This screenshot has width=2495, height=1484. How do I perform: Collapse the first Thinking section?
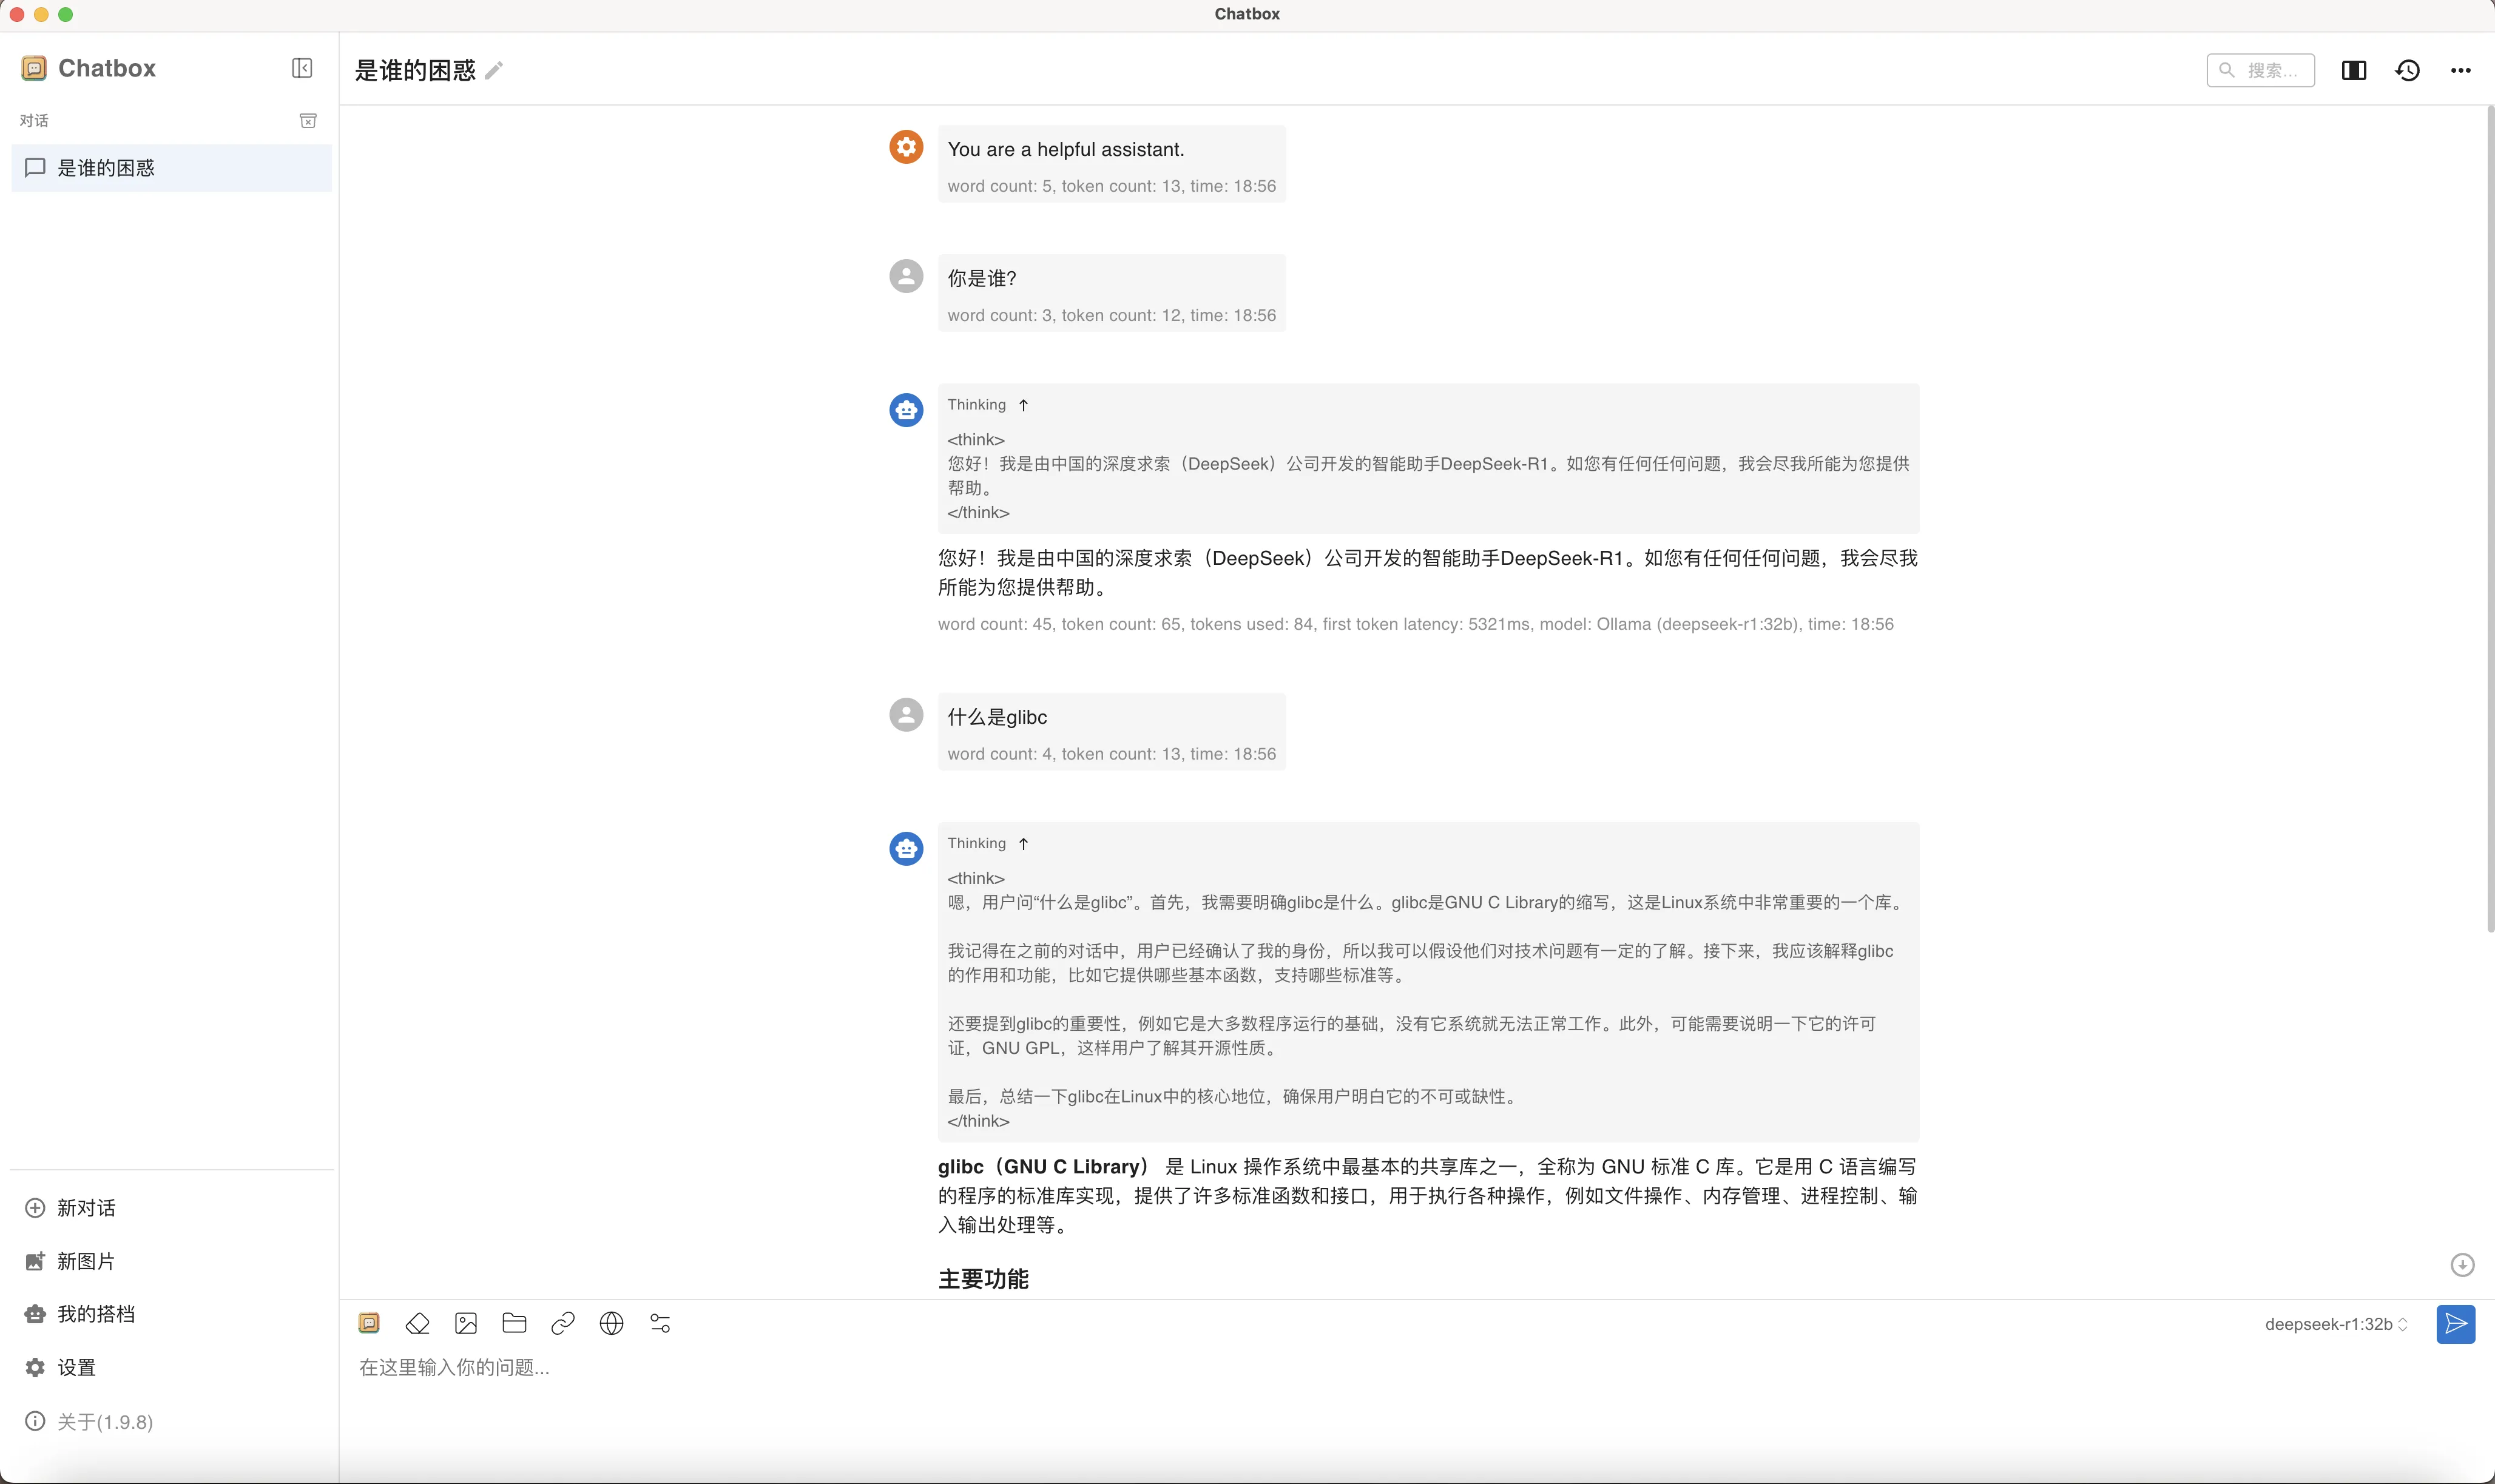click(988, 405)
